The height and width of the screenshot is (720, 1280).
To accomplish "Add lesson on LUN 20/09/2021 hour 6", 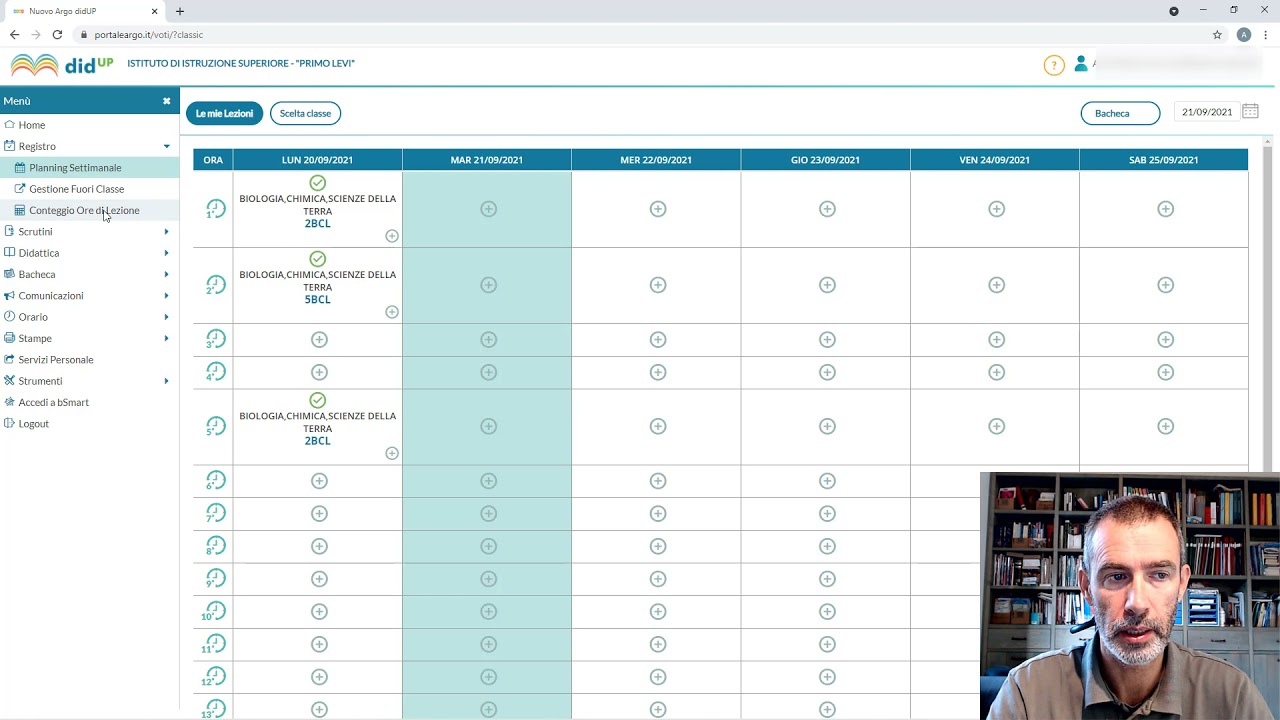I will [x=319, y=481].
